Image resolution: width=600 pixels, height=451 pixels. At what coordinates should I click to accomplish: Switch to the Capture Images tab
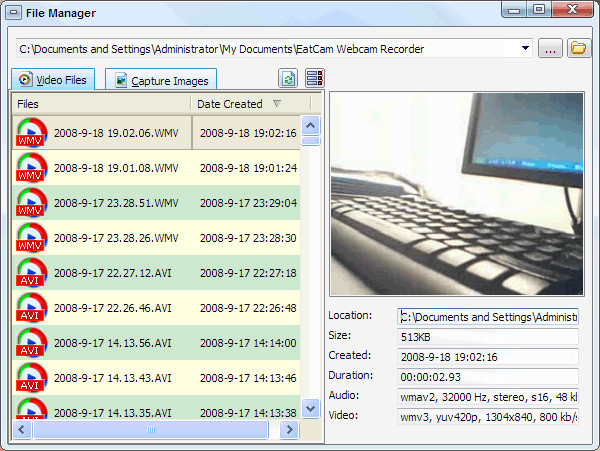[x=161, y=80]
